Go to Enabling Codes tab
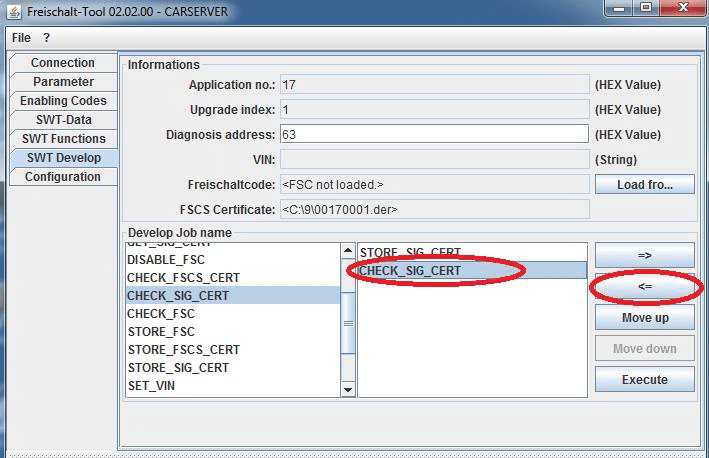 coord(62,101)
